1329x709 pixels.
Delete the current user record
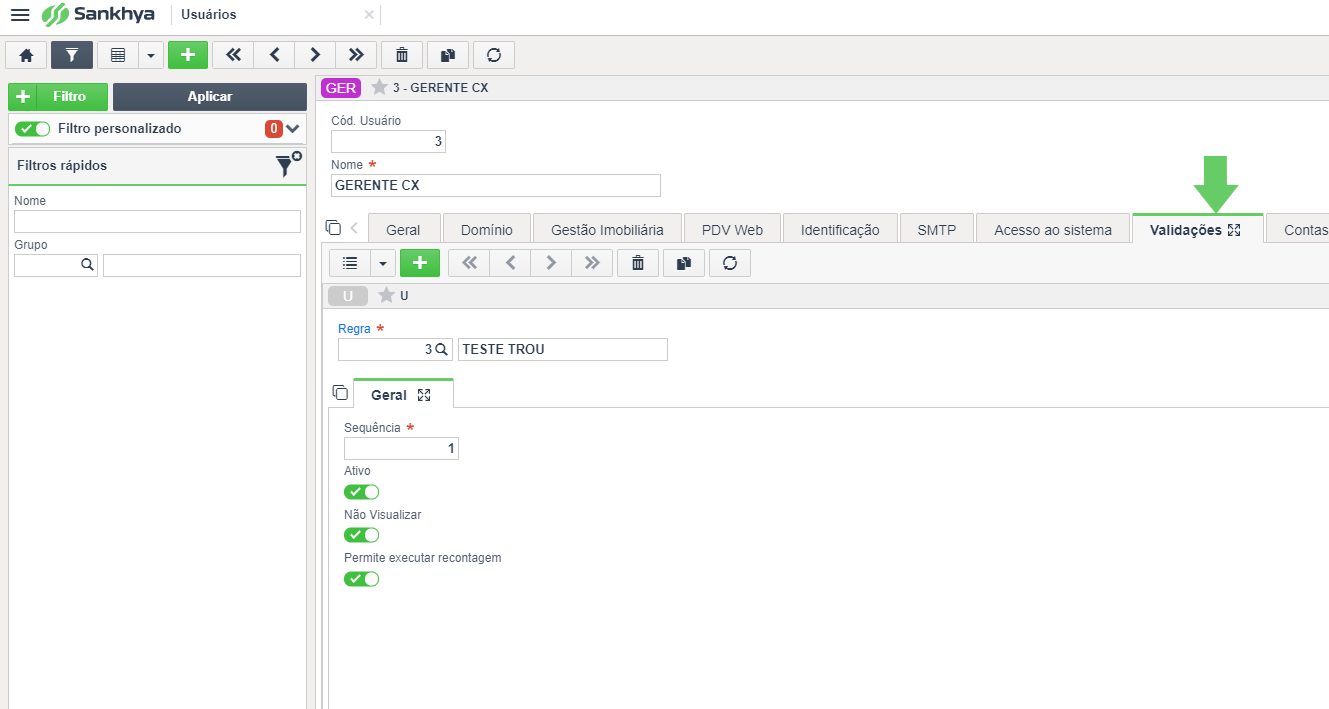(402, 55)
